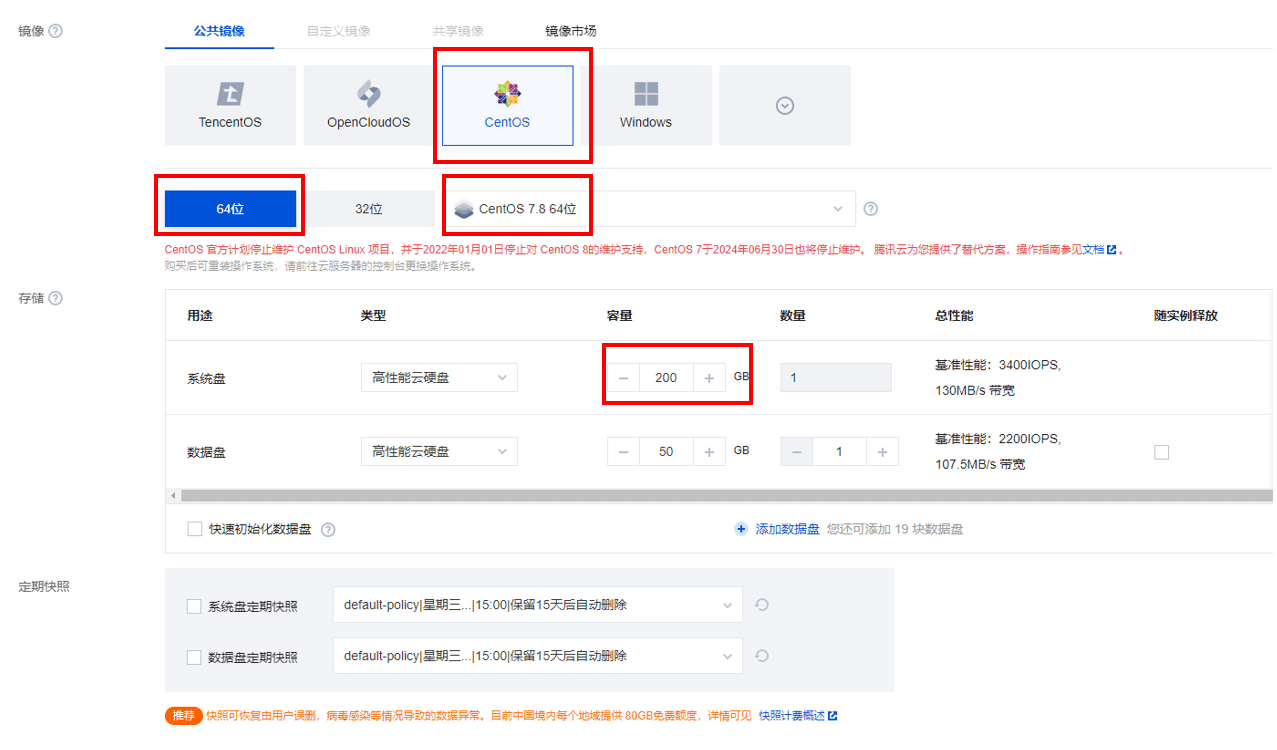Open the 镜像 help question mark
This screenshot has height=750, width=1277.
[57, 31]
